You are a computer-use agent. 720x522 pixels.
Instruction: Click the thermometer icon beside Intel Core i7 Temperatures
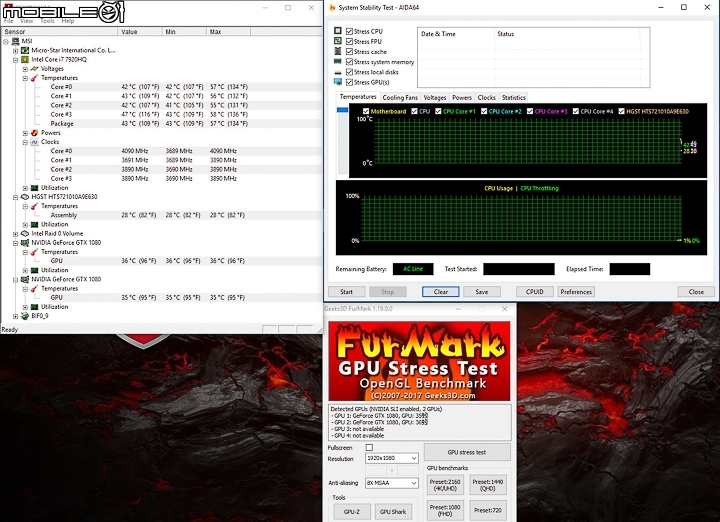[34, 78]
